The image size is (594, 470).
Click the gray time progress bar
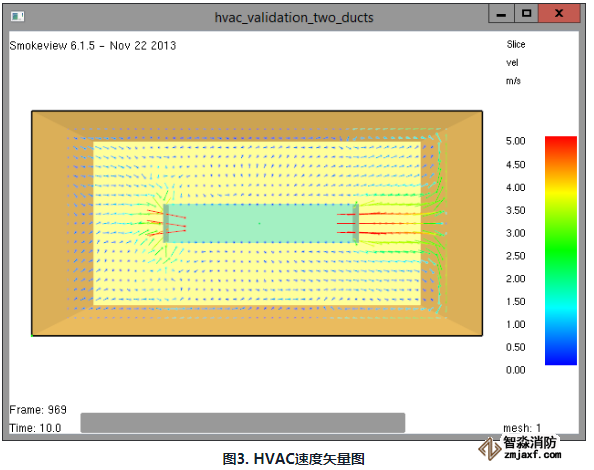tap(242, 423)
